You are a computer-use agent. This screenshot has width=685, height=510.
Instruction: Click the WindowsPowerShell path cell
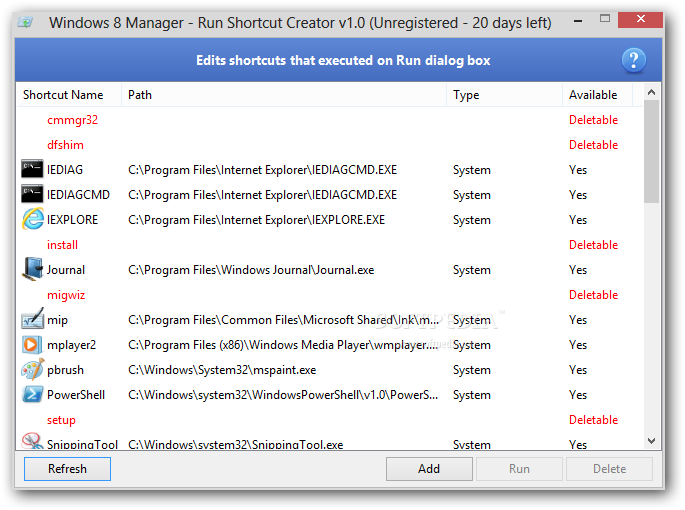click(283, 395)
